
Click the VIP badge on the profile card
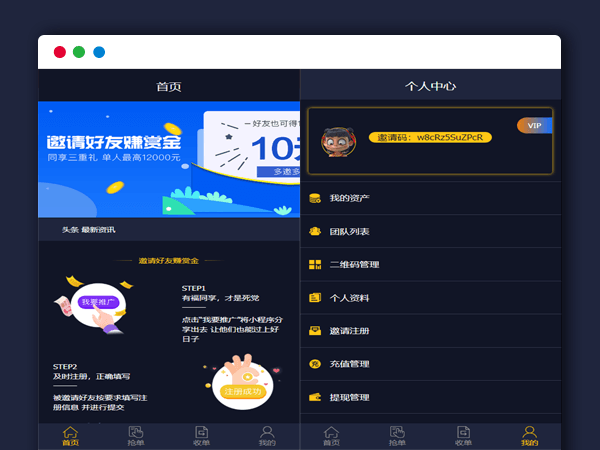534,125
